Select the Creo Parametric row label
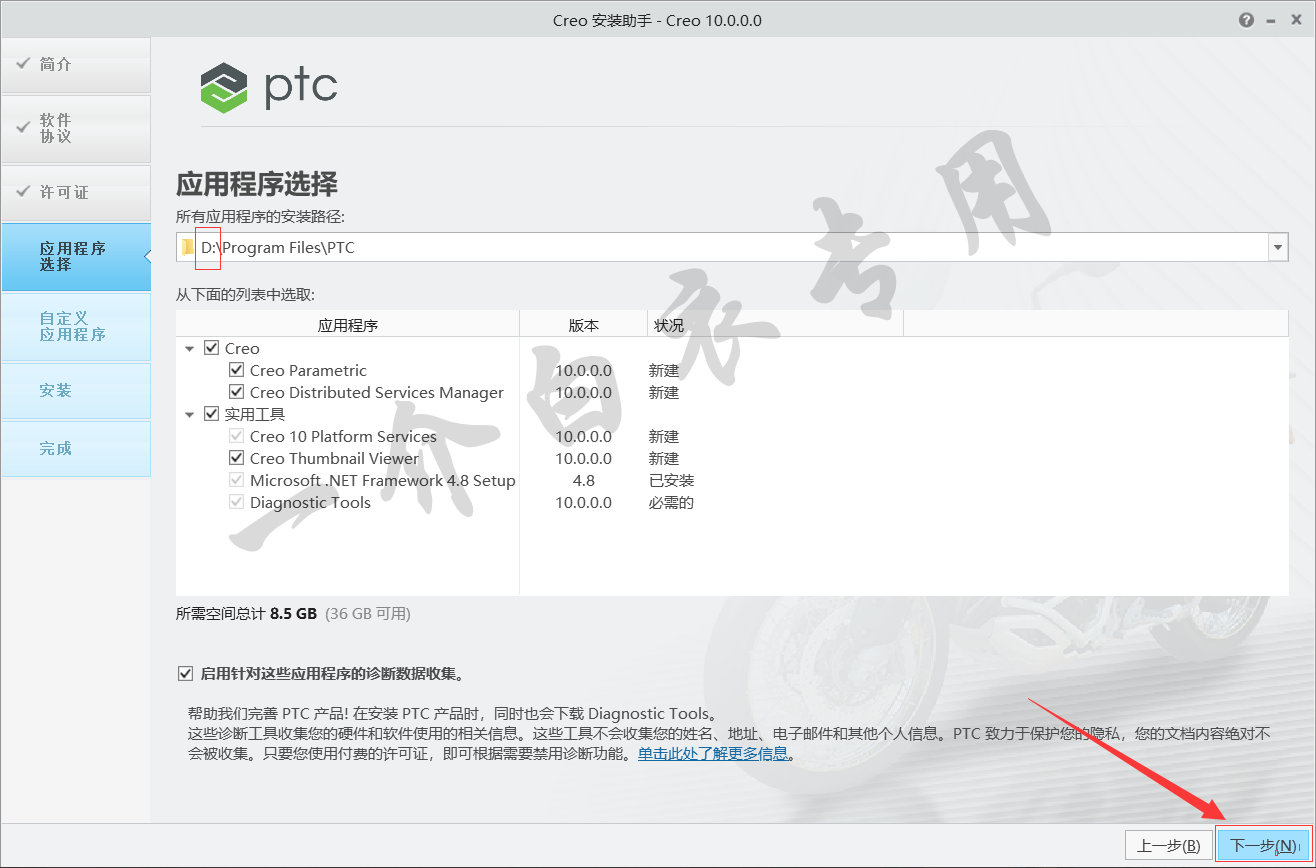Image resolution: width=1316 pixels, height=868 pixels. click(x=308, y=370)
